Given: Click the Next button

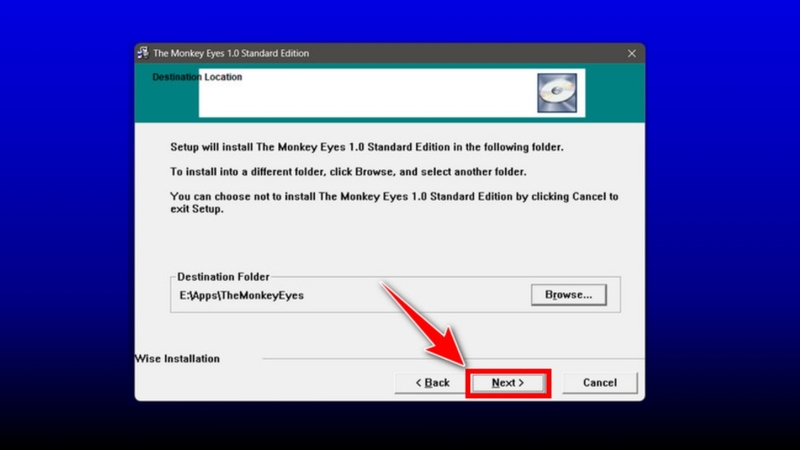Looking at the screenshot, I should 508,383.
